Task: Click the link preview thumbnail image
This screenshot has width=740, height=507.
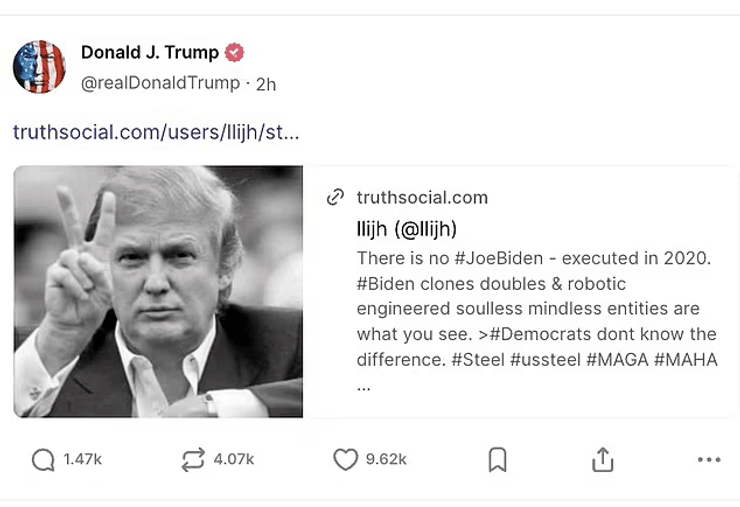Action: pyautogui.click(x=158, y=291)
